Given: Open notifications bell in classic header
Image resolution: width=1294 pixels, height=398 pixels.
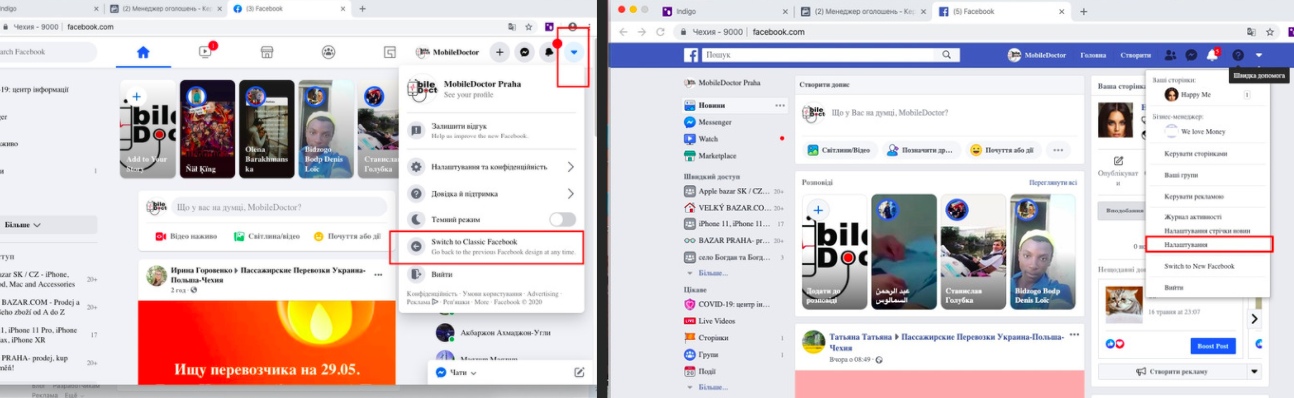Looking at the screenshot, I should point(1213,55).
